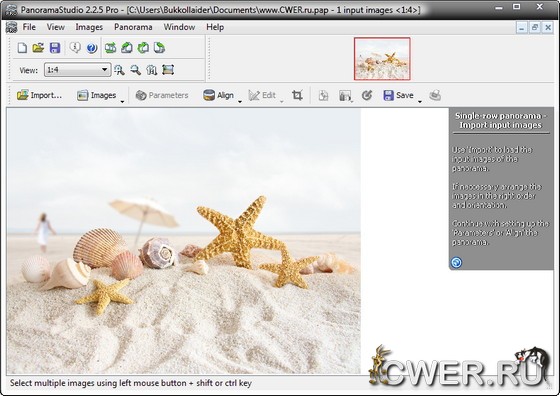Click the print icon next to Save
The width and height of the screenshot is (560, 396).
[x=435, y=95]
